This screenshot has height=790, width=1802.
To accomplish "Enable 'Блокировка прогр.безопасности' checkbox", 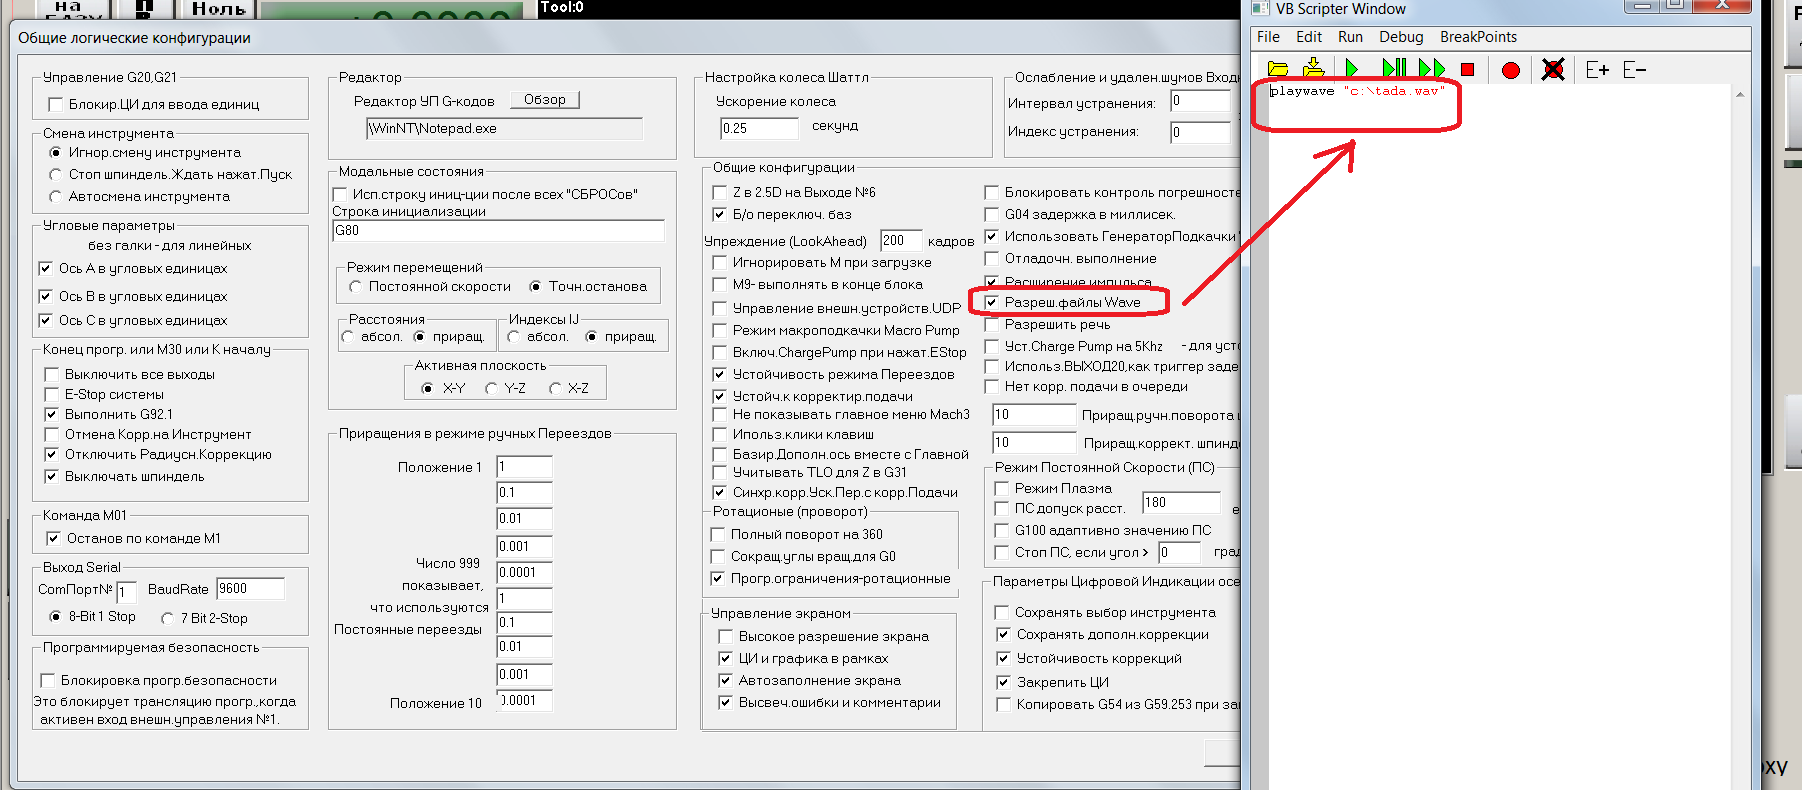I will coord(47,680).
